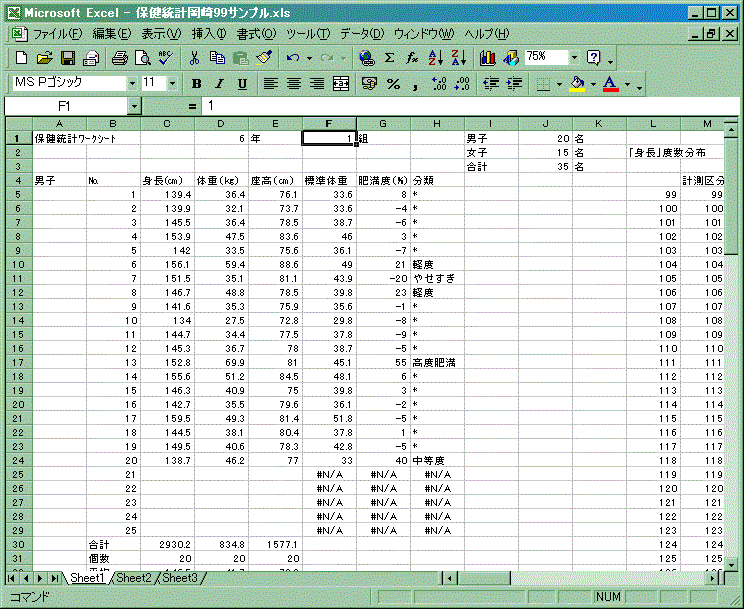
Task: Open the データ(D) menu
Action: pos(362,34)
